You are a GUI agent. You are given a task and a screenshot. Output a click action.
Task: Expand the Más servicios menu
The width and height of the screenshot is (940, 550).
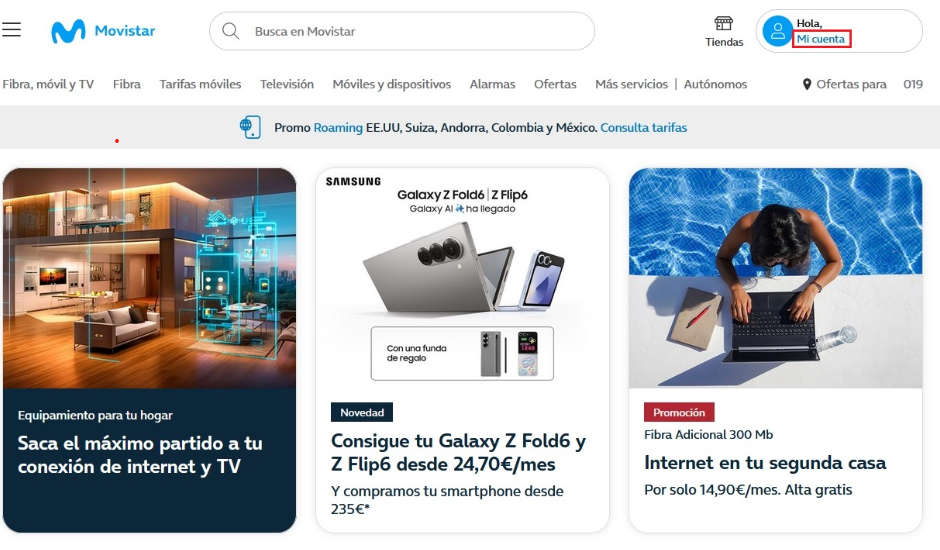(x=631, y=85)
